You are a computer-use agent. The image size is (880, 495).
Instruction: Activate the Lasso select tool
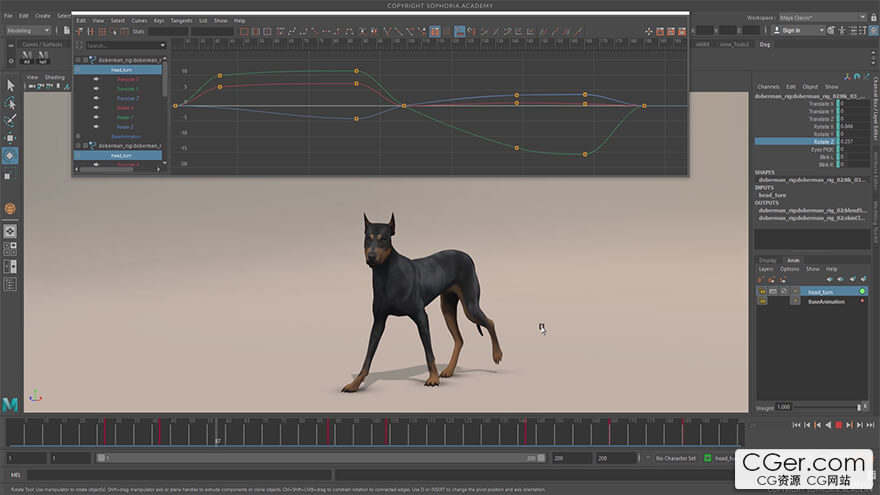pyautogui.click(x=10, y=103)
